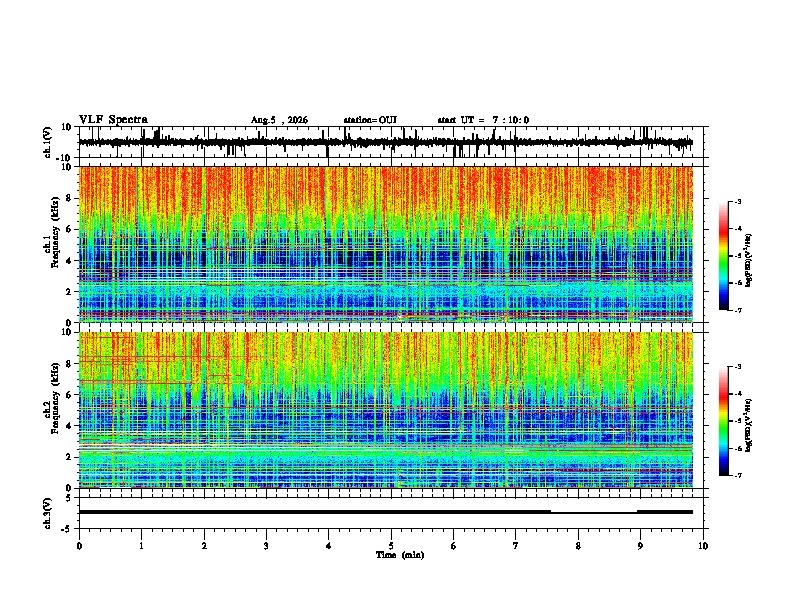The height and width of the screenshot is (612, 792).
Task: Click time axis tick label "7"
Action: [516, 546]
